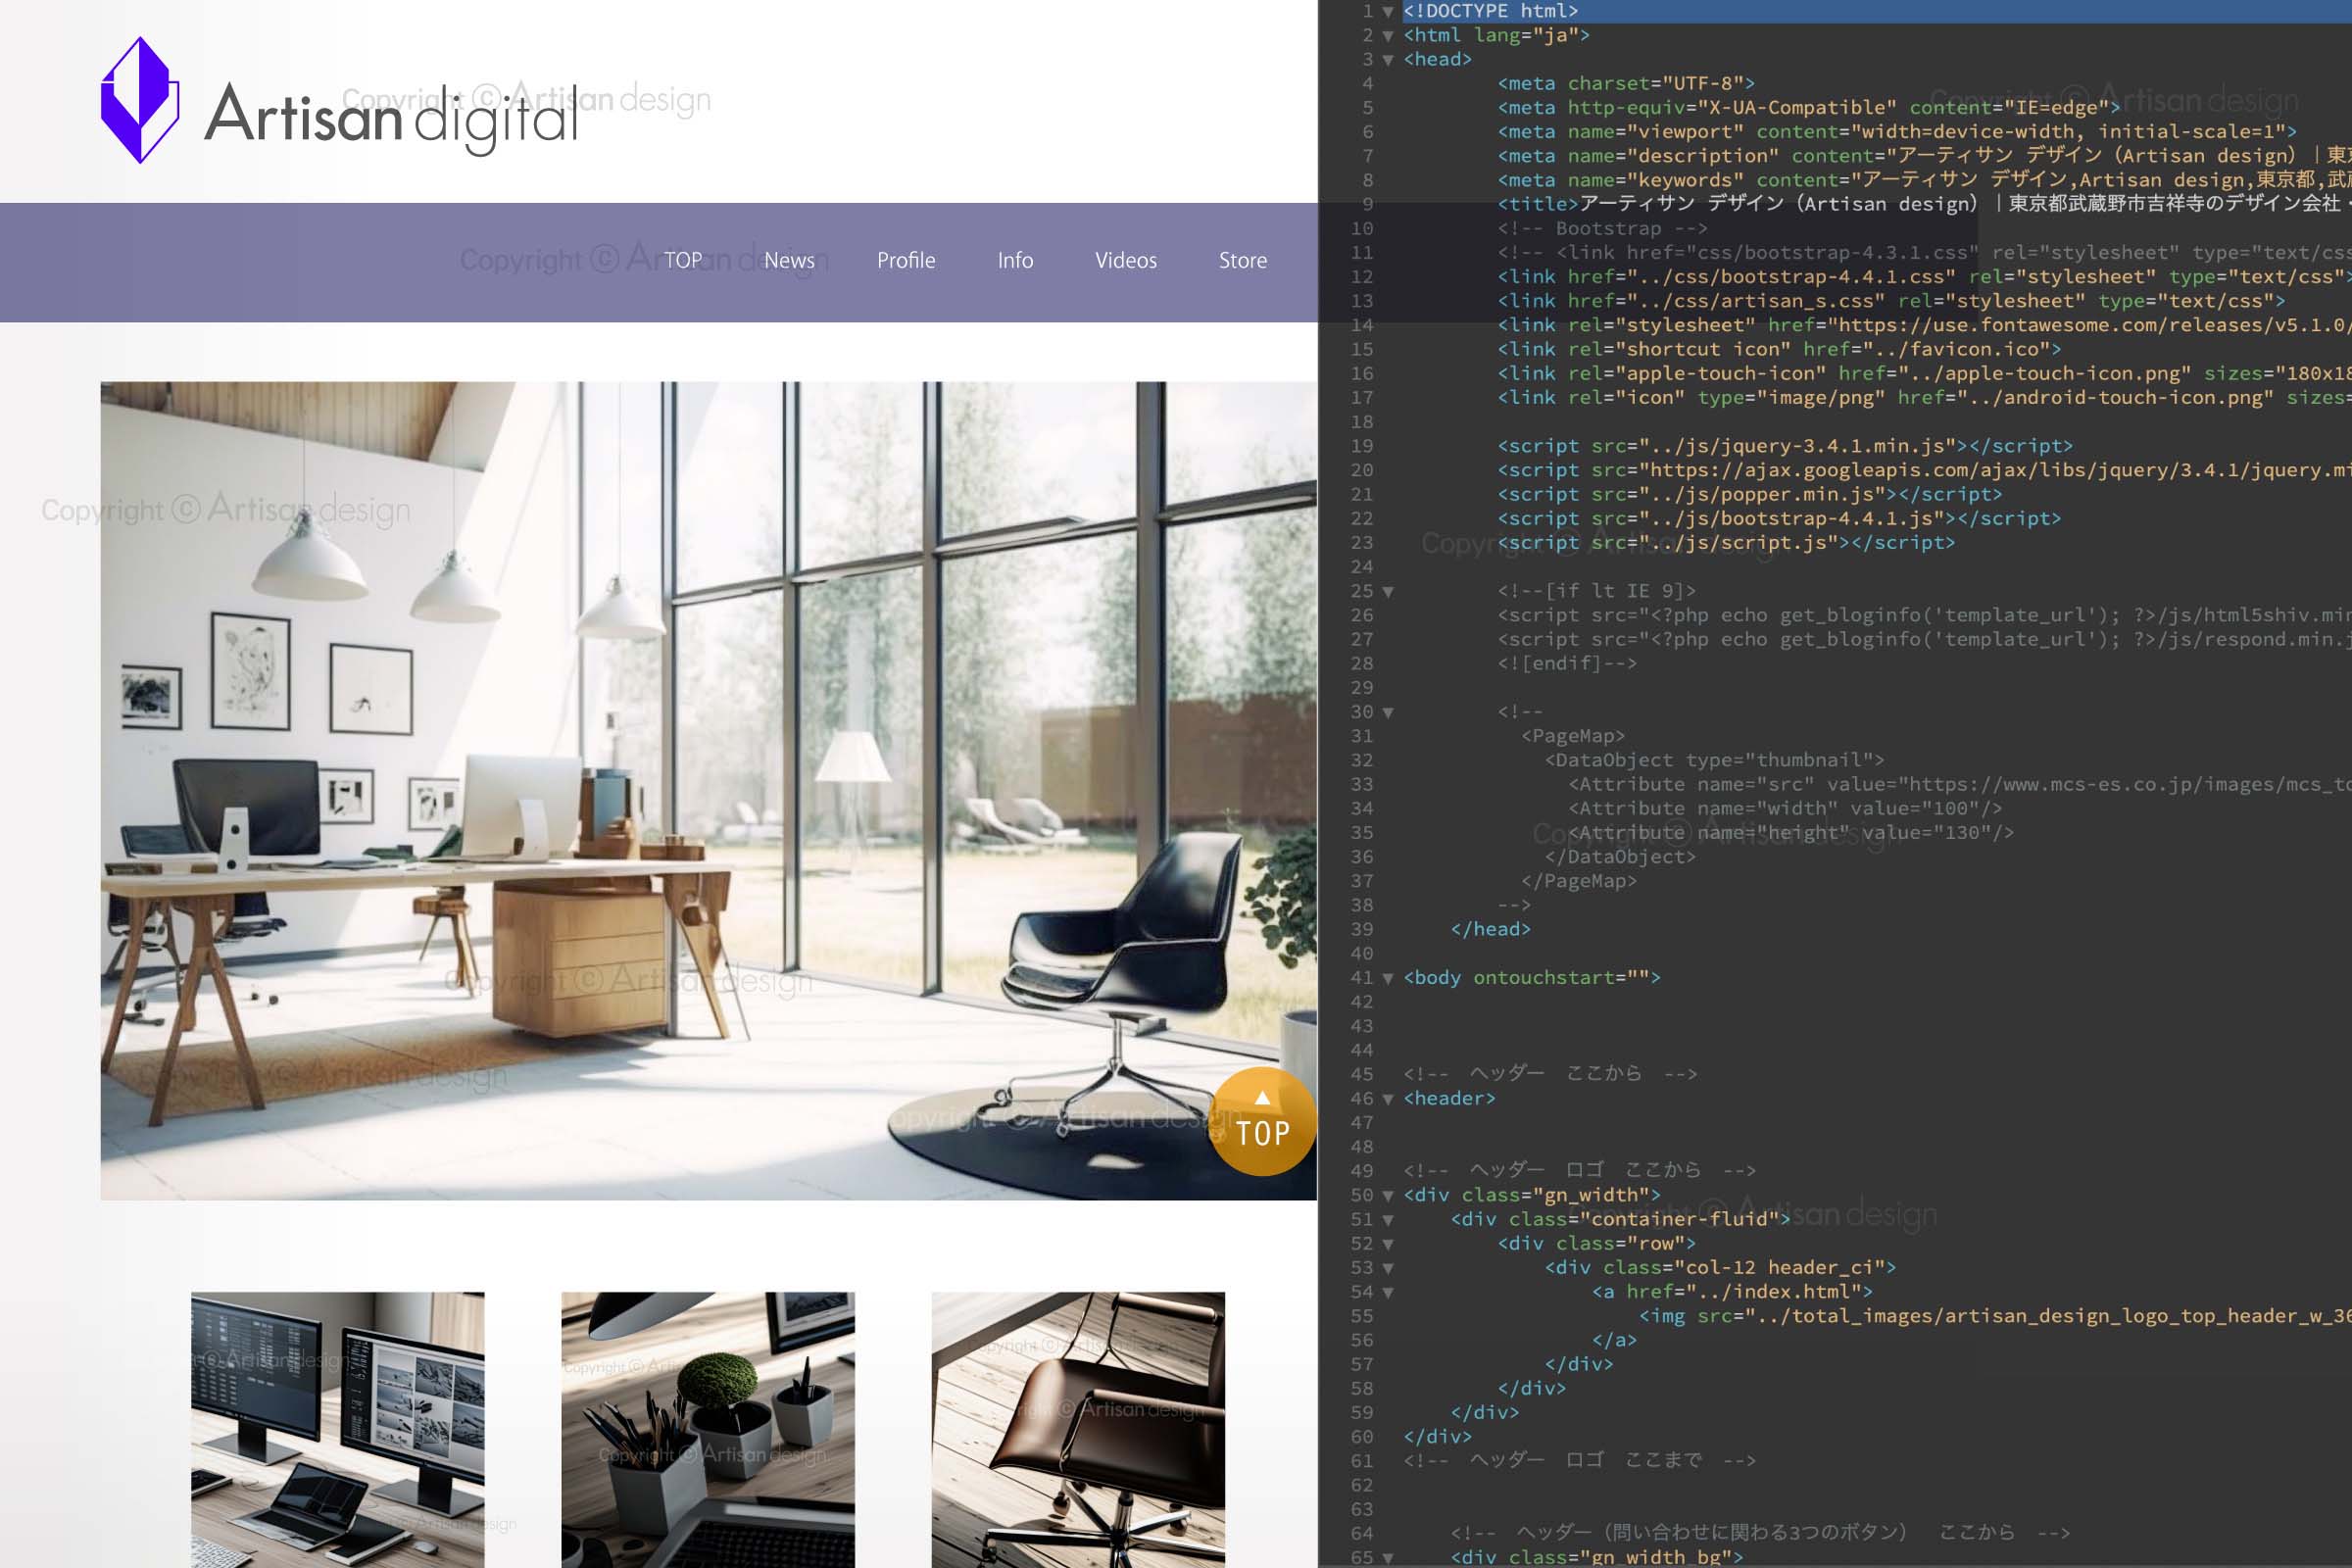Image resolution: width=2352 pixels, height=1568 pixels.
Task: Click the collapse icon on line 53 col-12 header div
Action: (1392, 1265)
